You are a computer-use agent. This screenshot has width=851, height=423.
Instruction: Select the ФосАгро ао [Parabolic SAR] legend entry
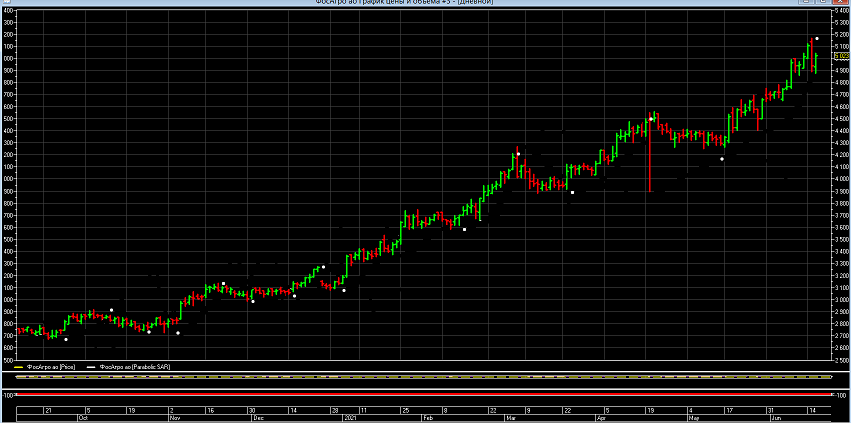click(x=136, y=367)
